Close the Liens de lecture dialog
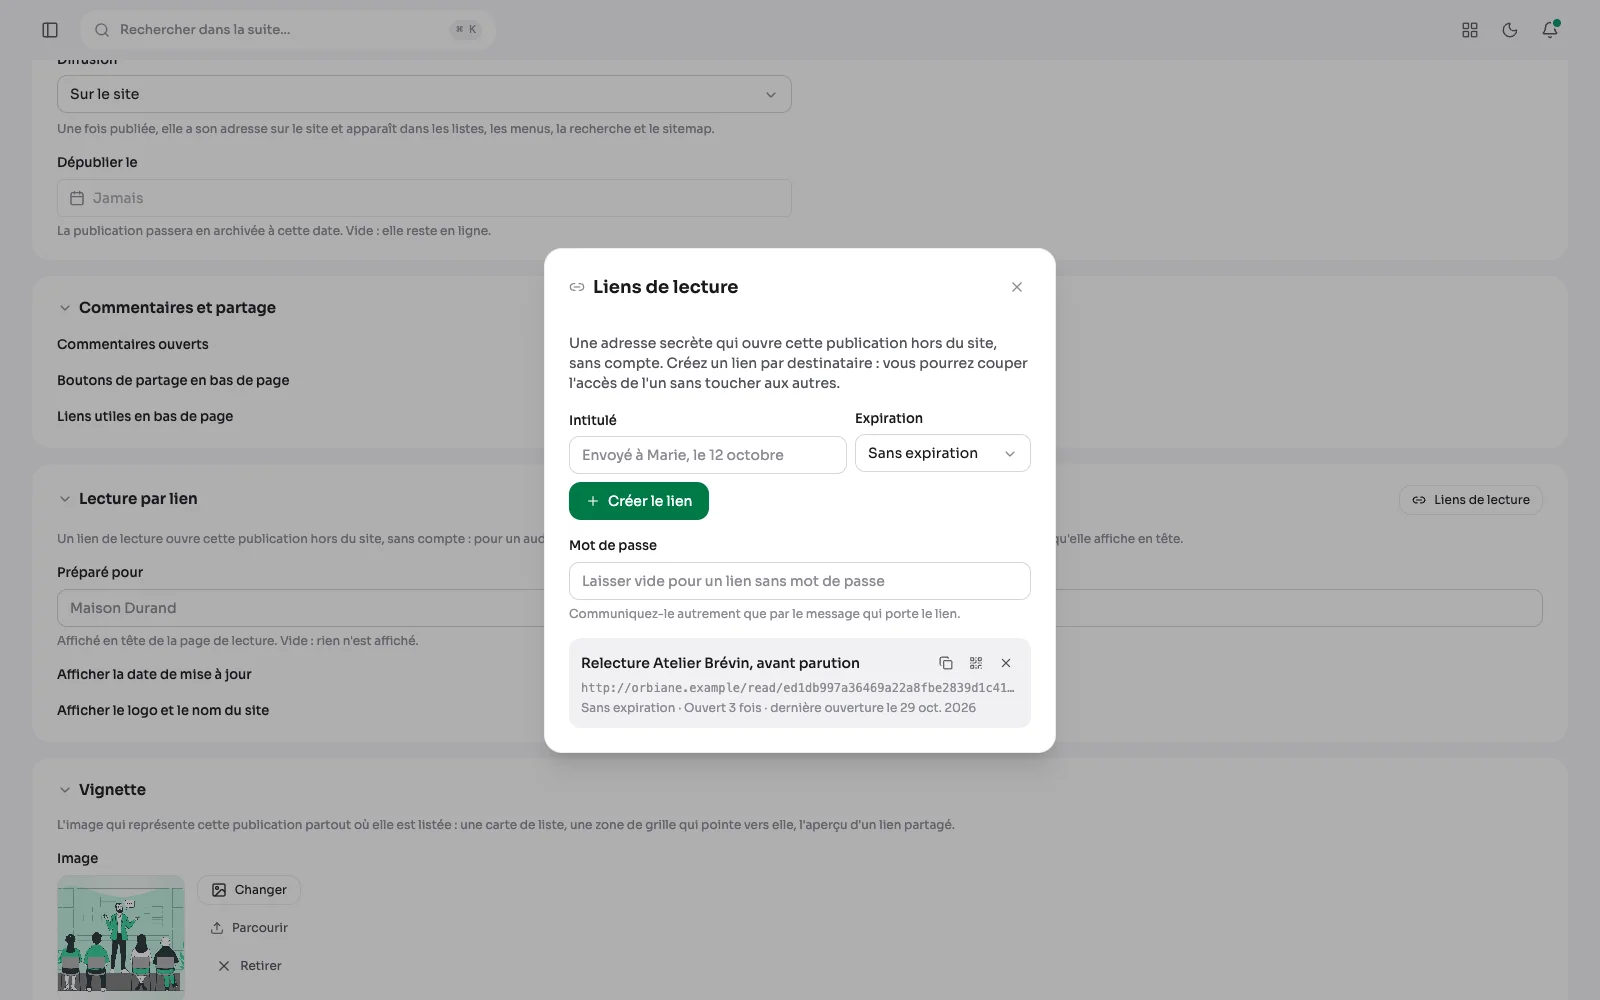The image size is (1600, 1000). tap(1017, 287)
